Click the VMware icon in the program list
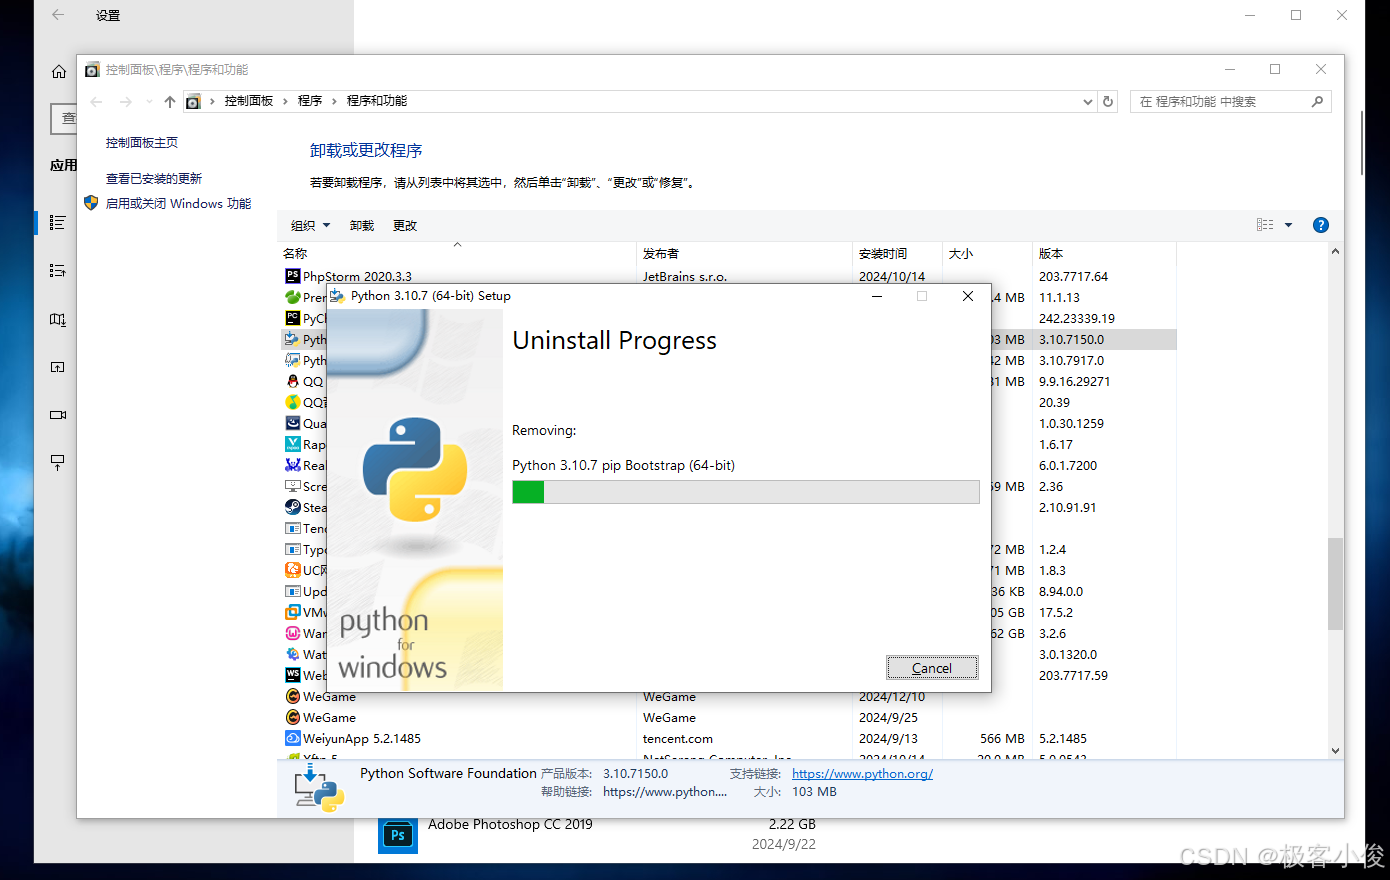Image resolution: width=1390 pixels, height=880 pixels. (293, 612)
